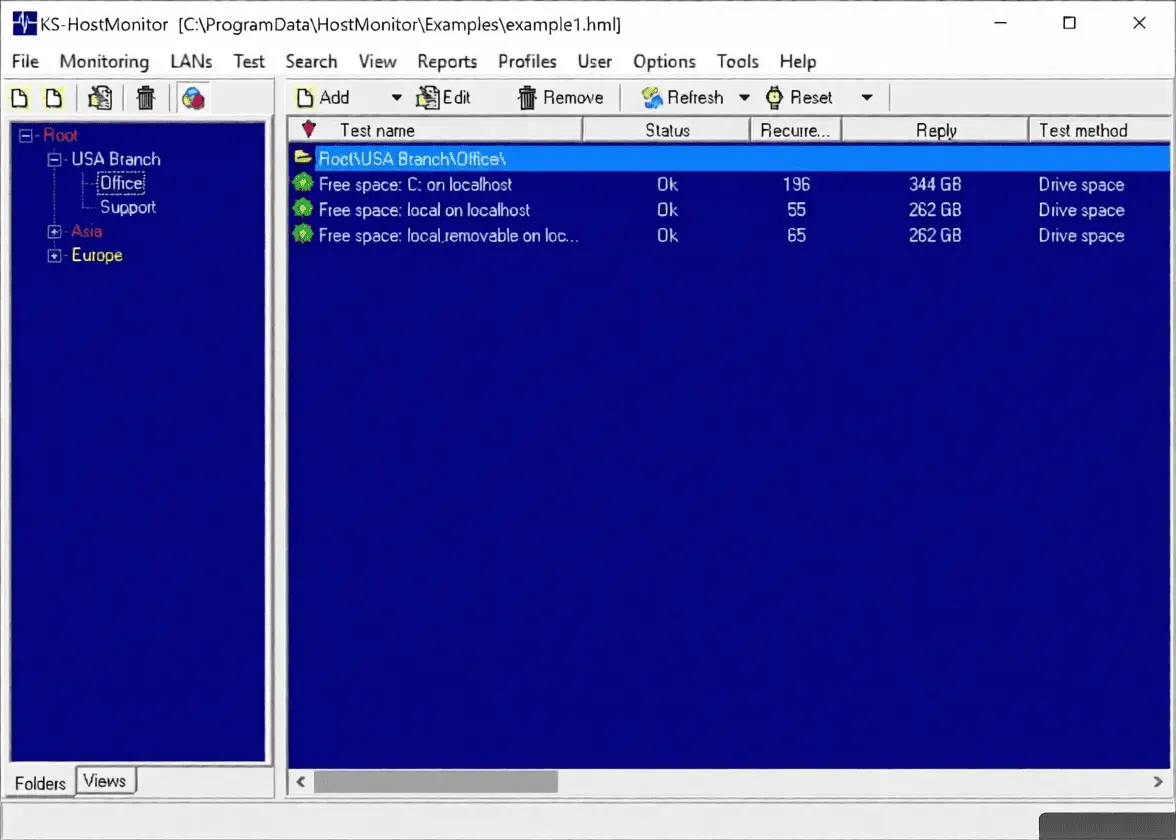1176x840 pixels.
Task: Click the scroll left arrow
Action: click(301, 782)
